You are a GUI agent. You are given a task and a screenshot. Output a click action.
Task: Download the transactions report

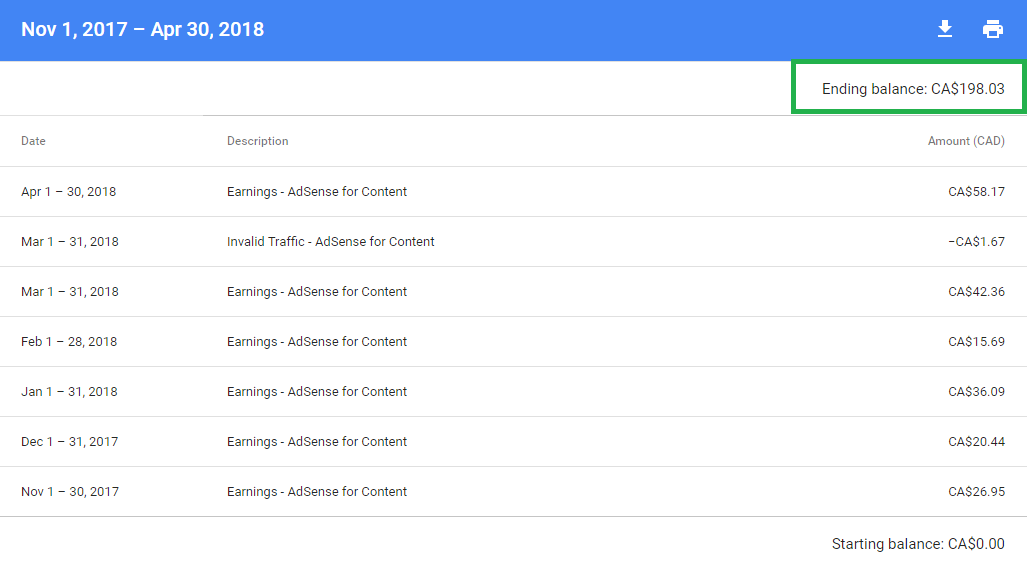click(944, 29)
